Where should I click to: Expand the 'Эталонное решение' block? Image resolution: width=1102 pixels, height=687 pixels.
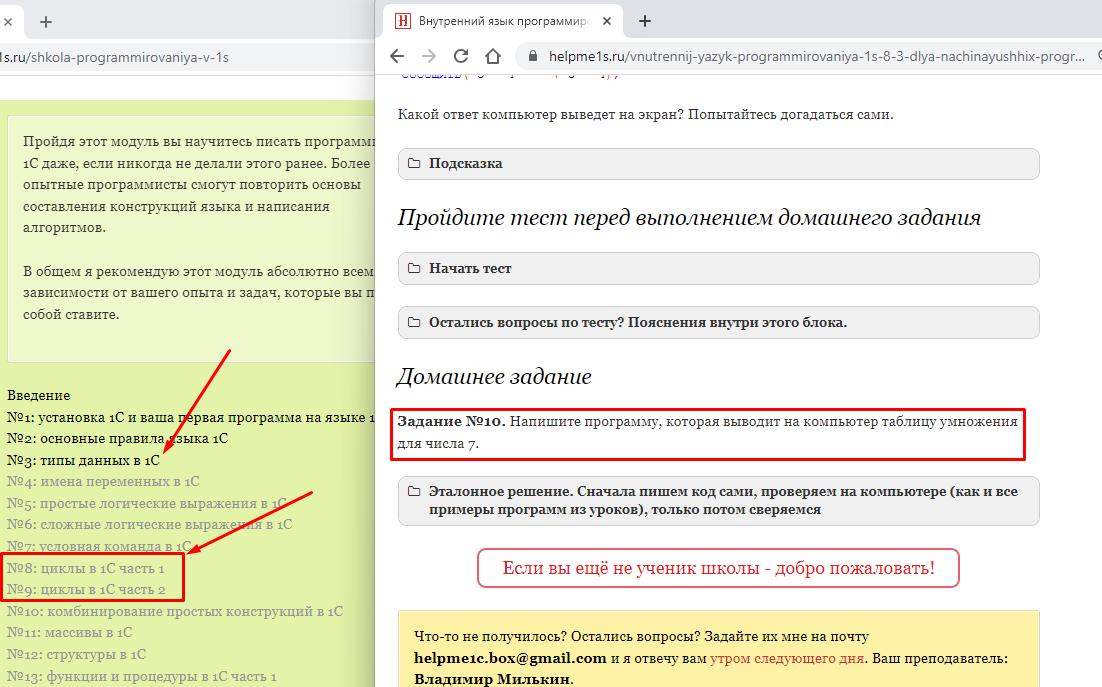click(718, 501)
